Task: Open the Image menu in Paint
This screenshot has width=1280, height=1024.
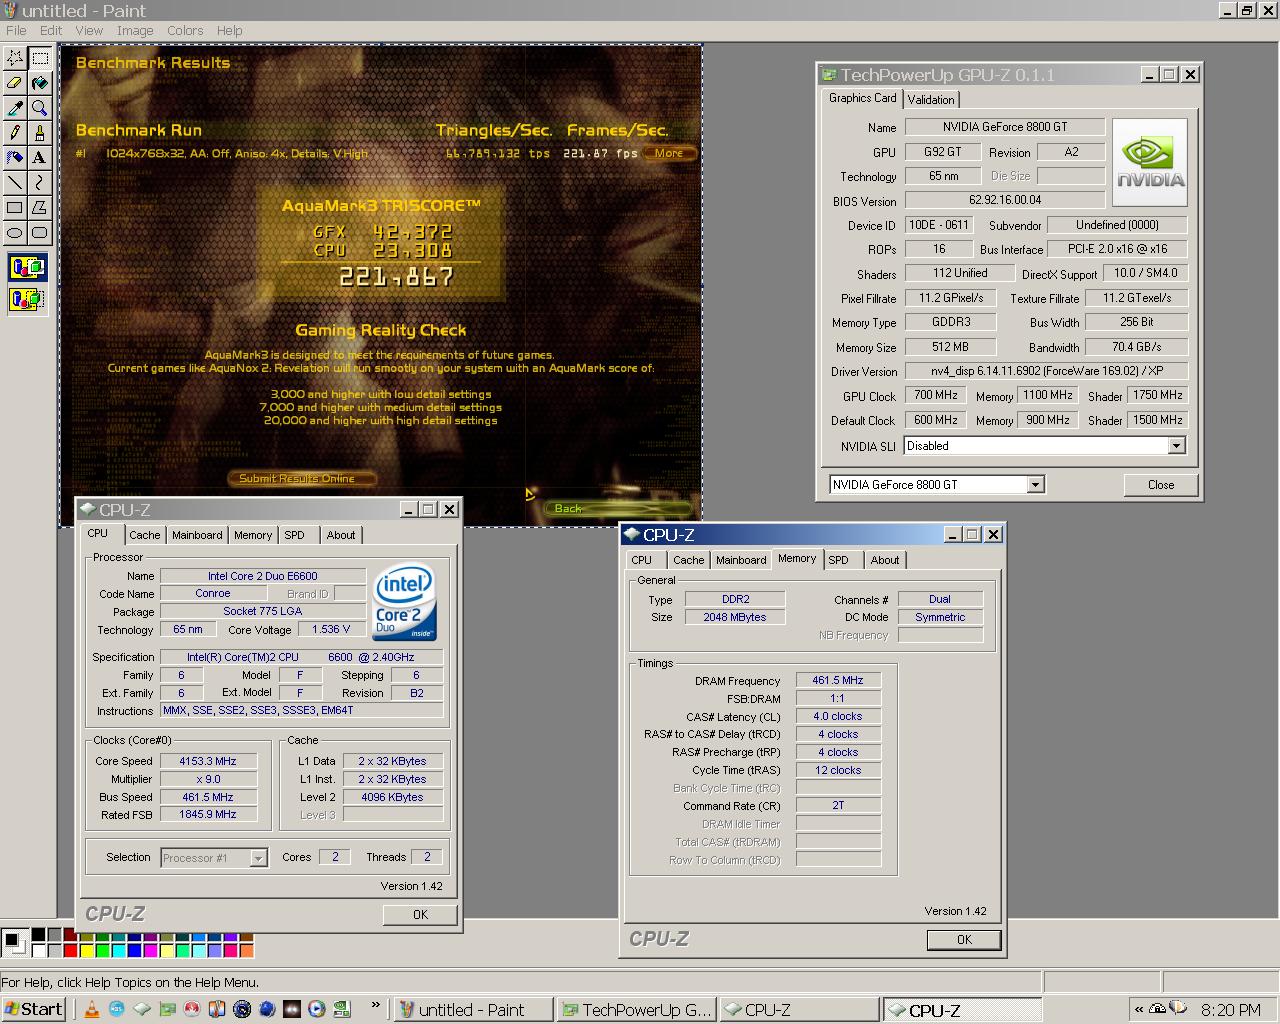Action: 135,30
